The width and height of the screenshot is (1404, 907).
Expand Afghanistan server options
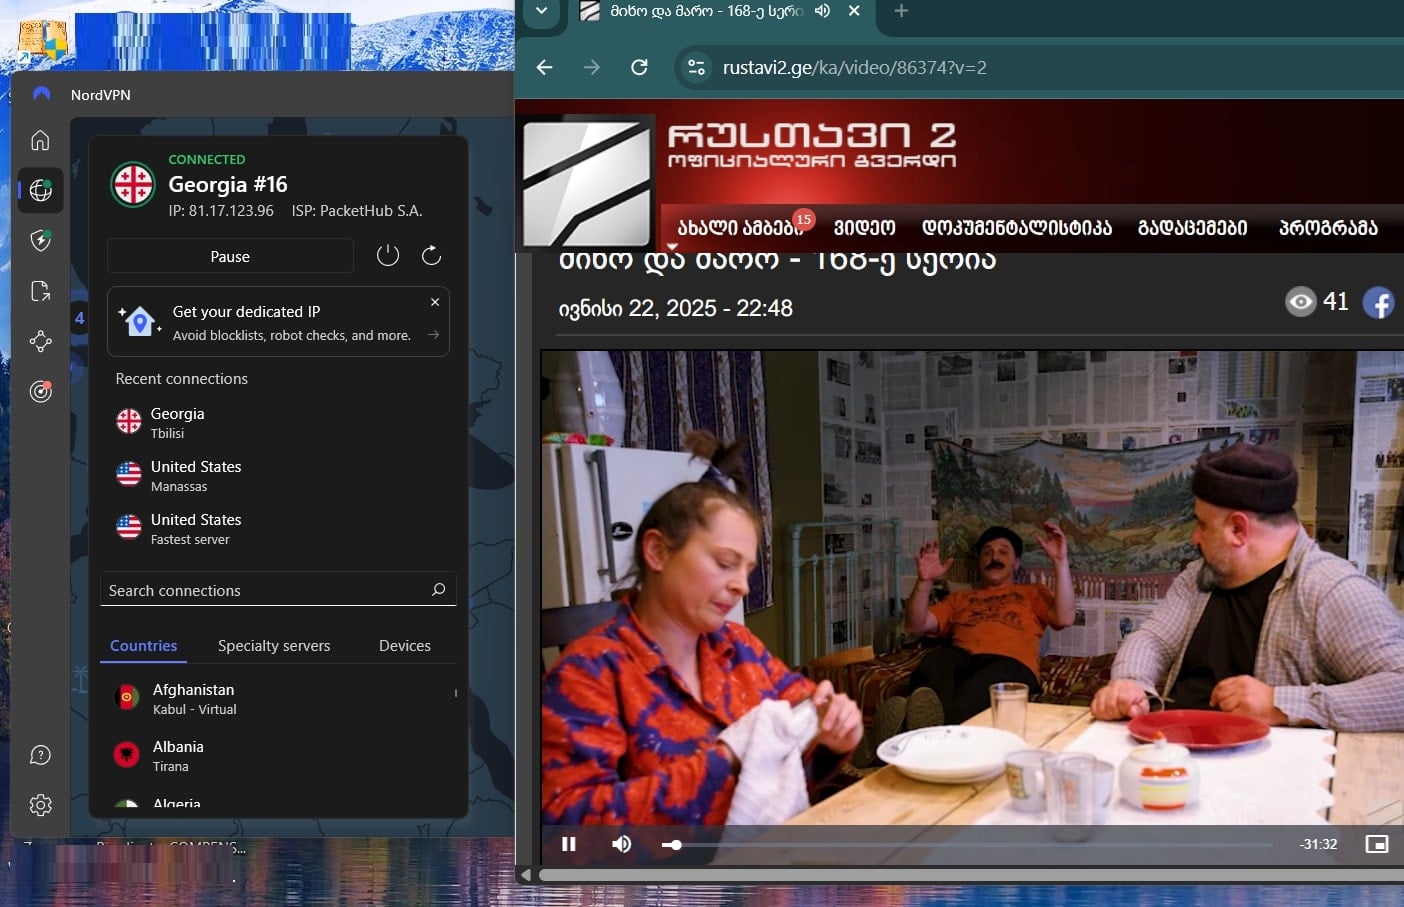point(455,693)
